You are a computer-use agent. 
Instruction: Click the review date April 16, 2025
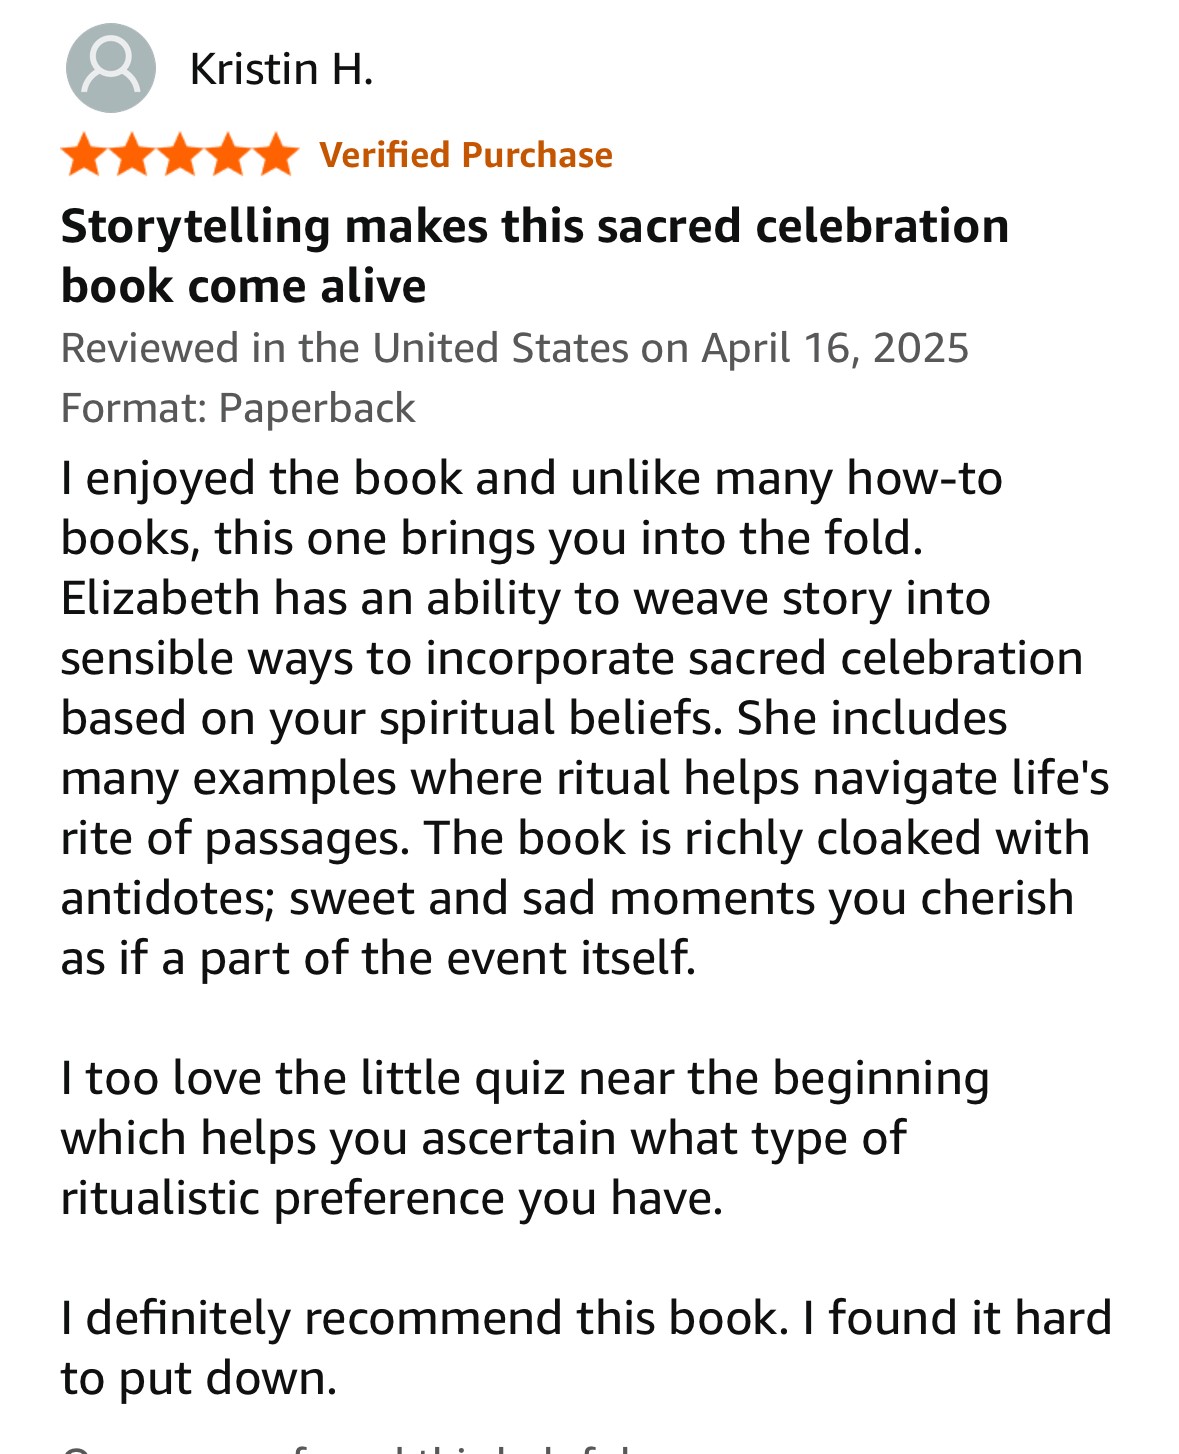(835, 348)
